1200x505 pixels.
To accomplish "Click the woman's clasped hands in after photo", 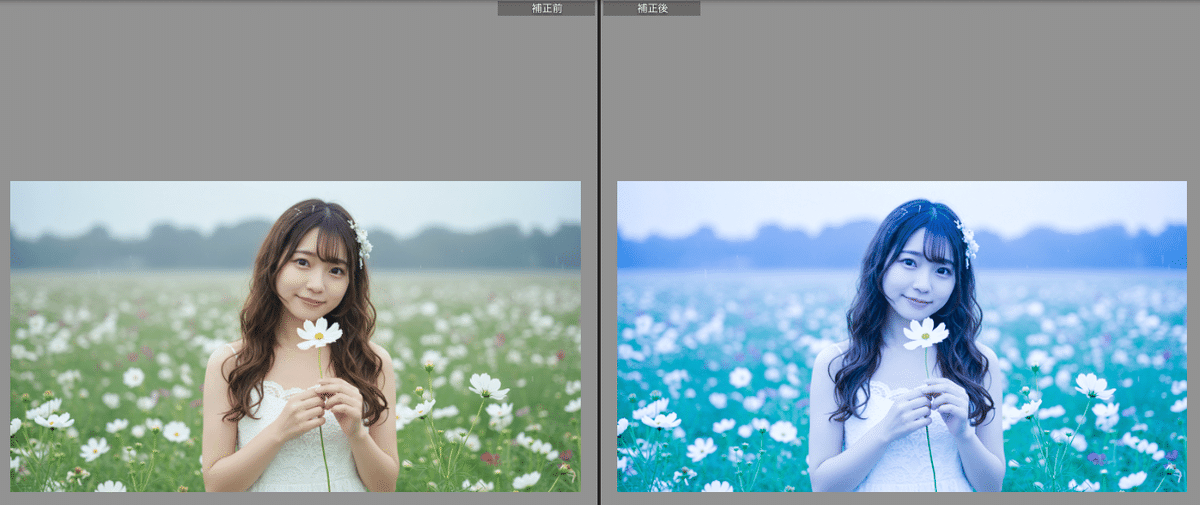I will click(929, 403).
